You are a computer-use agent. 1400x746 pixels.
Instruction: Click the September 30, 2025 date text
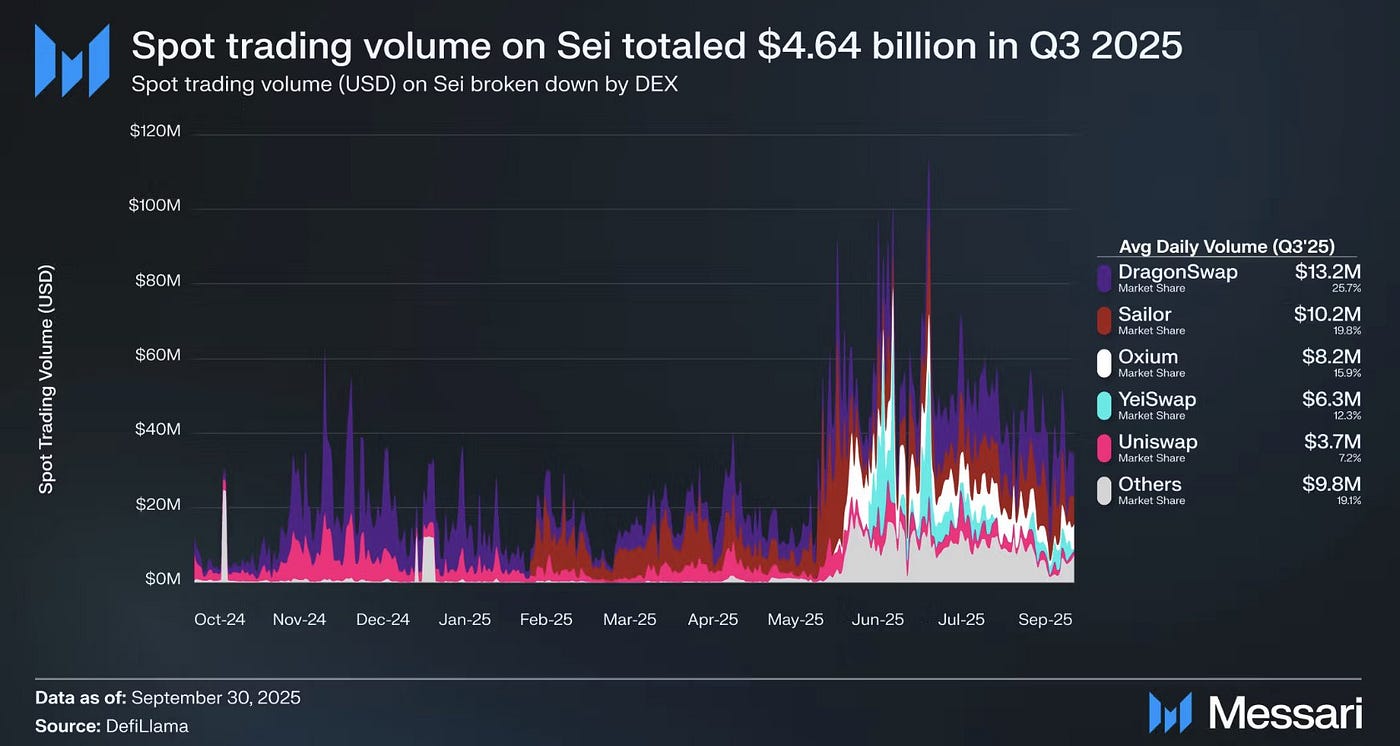click(x=216, y=698)
